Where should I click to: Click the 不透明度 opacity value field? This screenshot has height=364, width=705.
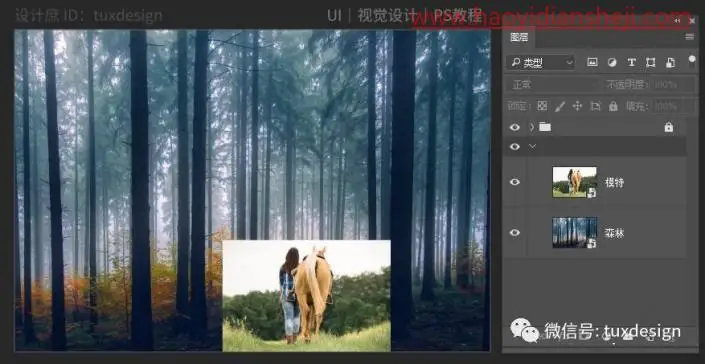[x=667, y=84]
